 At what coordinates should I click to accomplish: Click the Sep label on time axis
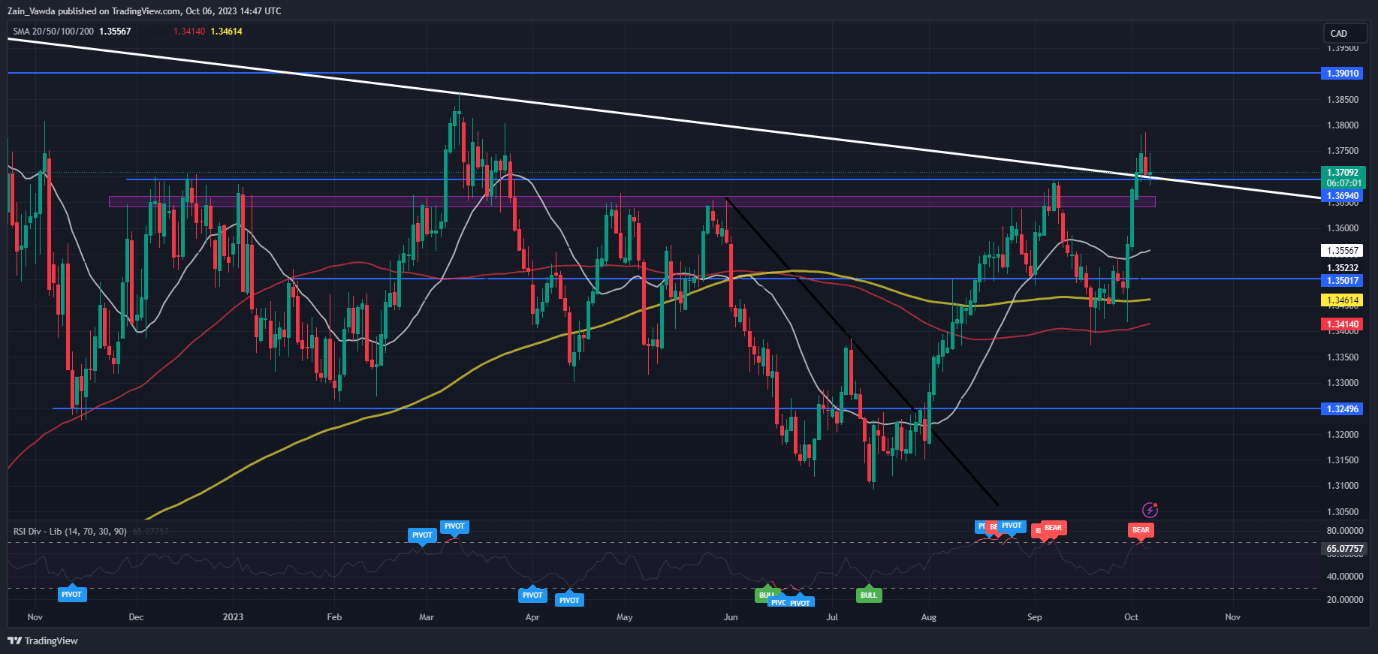[x=1034, y=618]
